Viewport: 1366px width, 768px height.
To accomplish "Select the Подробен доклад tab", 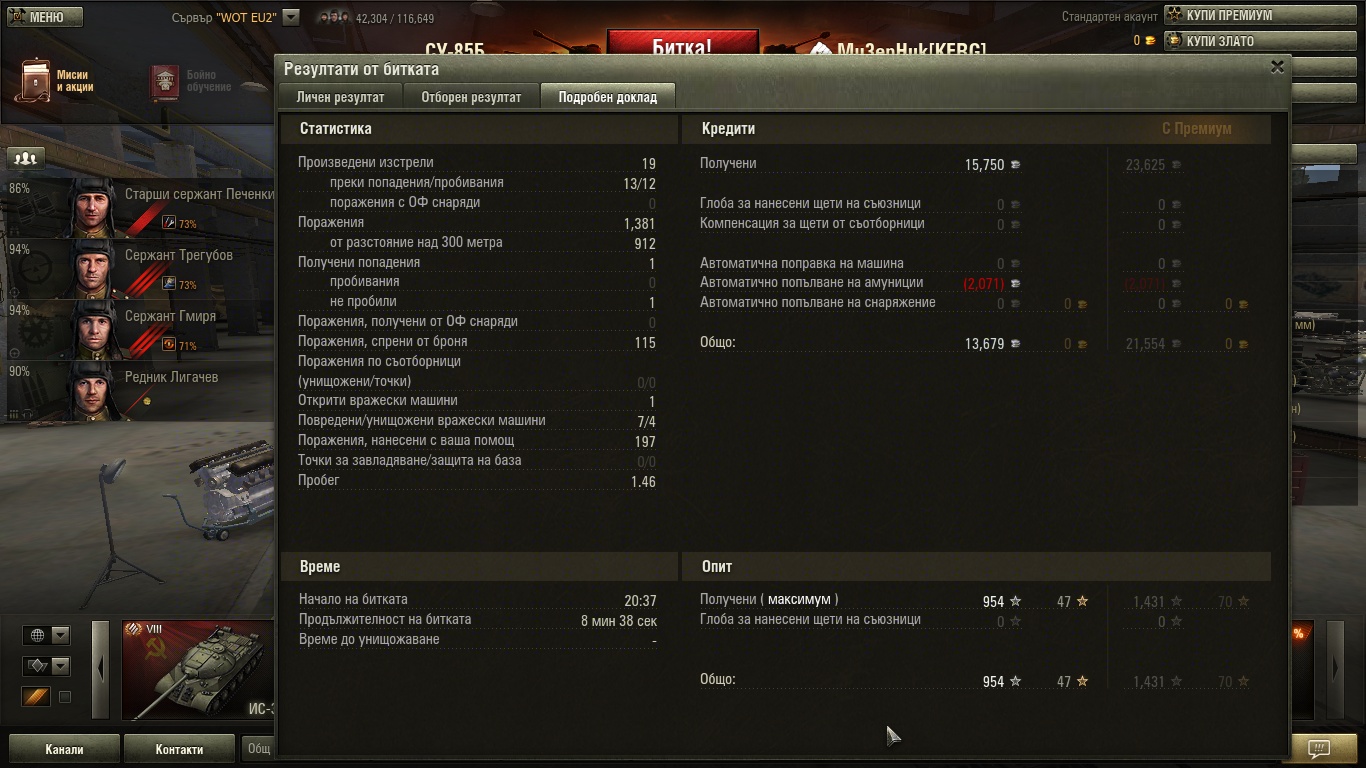I will 607,97.
